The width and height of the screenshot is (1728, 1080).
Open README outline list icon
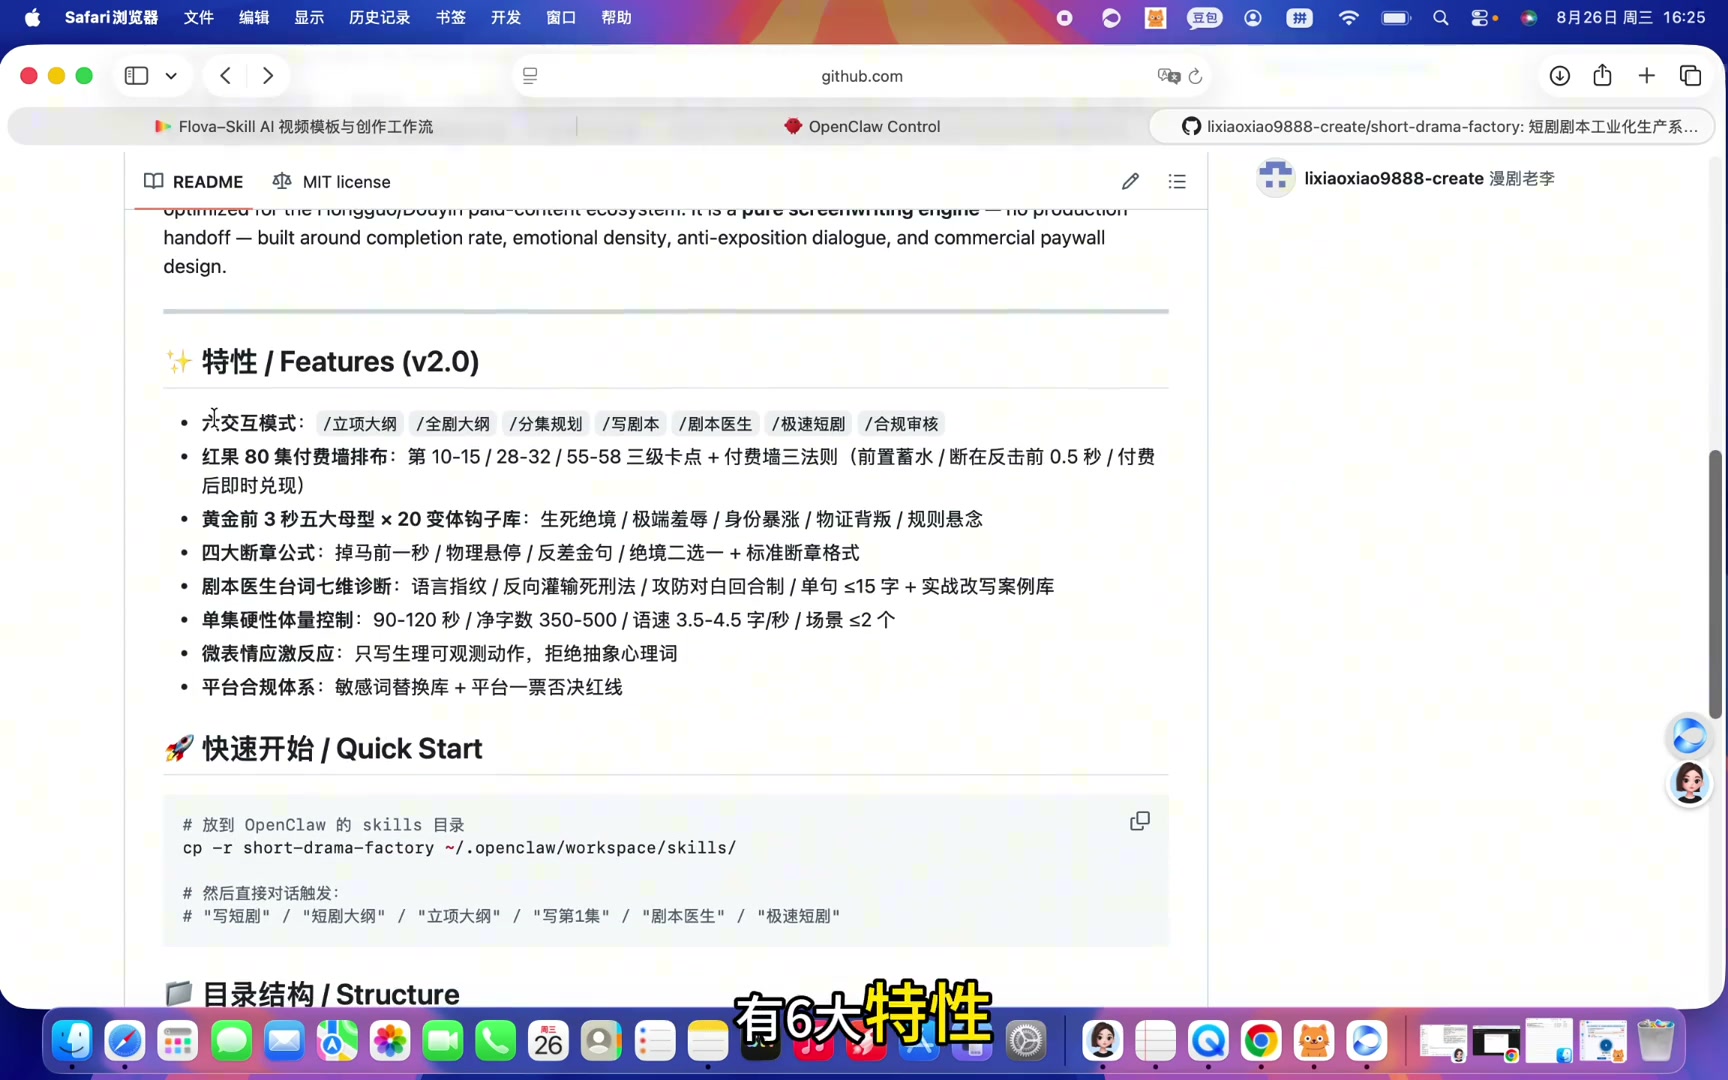[x=1177, y=182]
